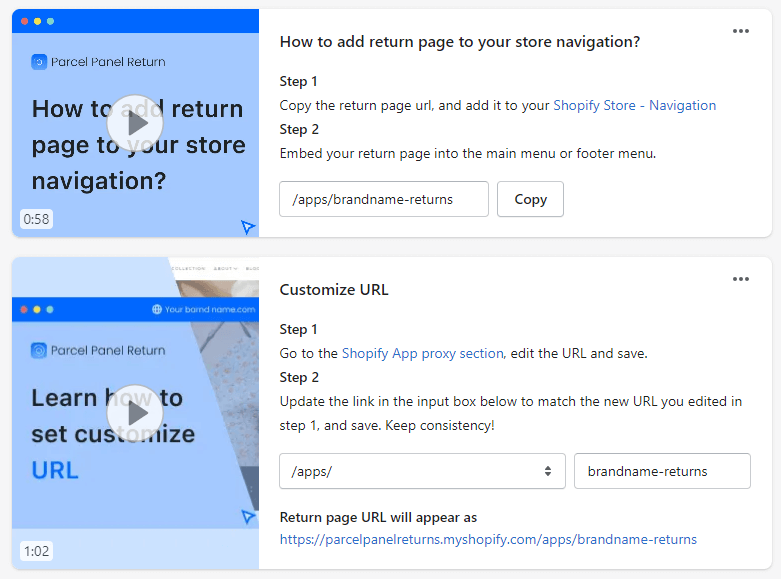Click the 0:58 video duration badge
Image resolution: width=781 pixels, height=579 pixels.
(x=36, y=219)
